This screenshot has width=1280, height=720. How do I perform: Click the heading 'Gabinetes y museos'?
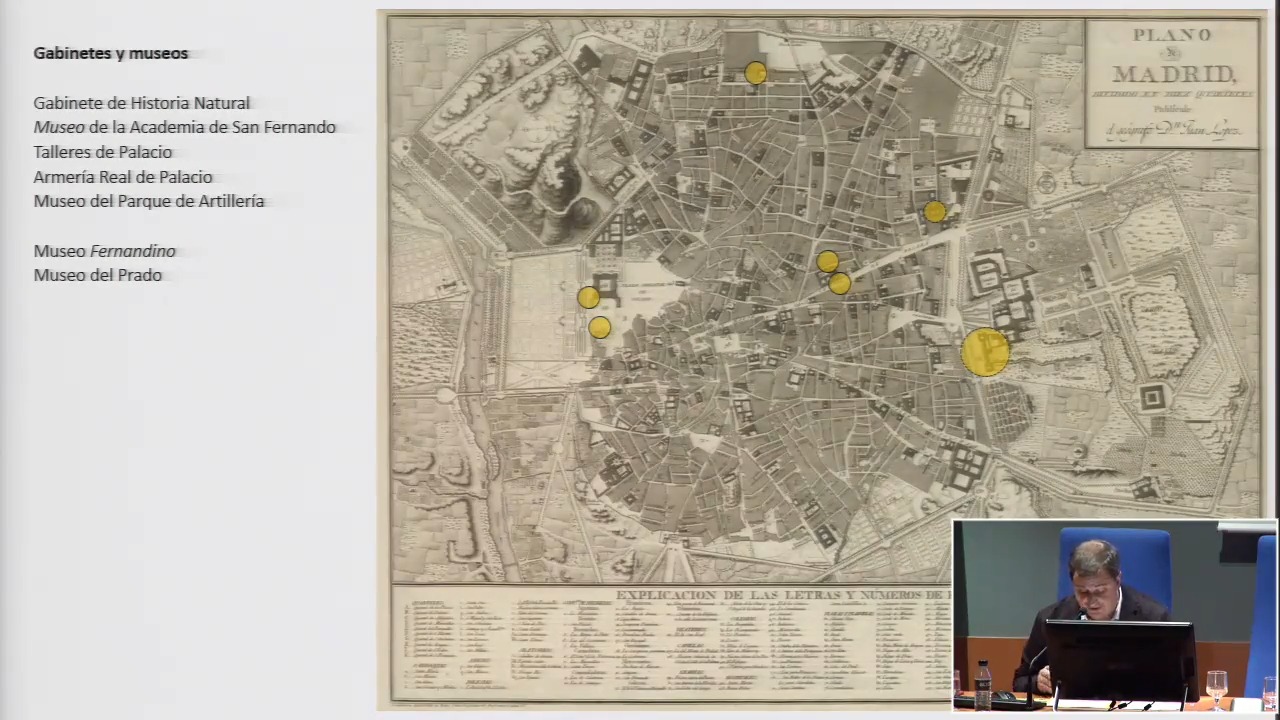pyautogui.click(x=111, y=53)
